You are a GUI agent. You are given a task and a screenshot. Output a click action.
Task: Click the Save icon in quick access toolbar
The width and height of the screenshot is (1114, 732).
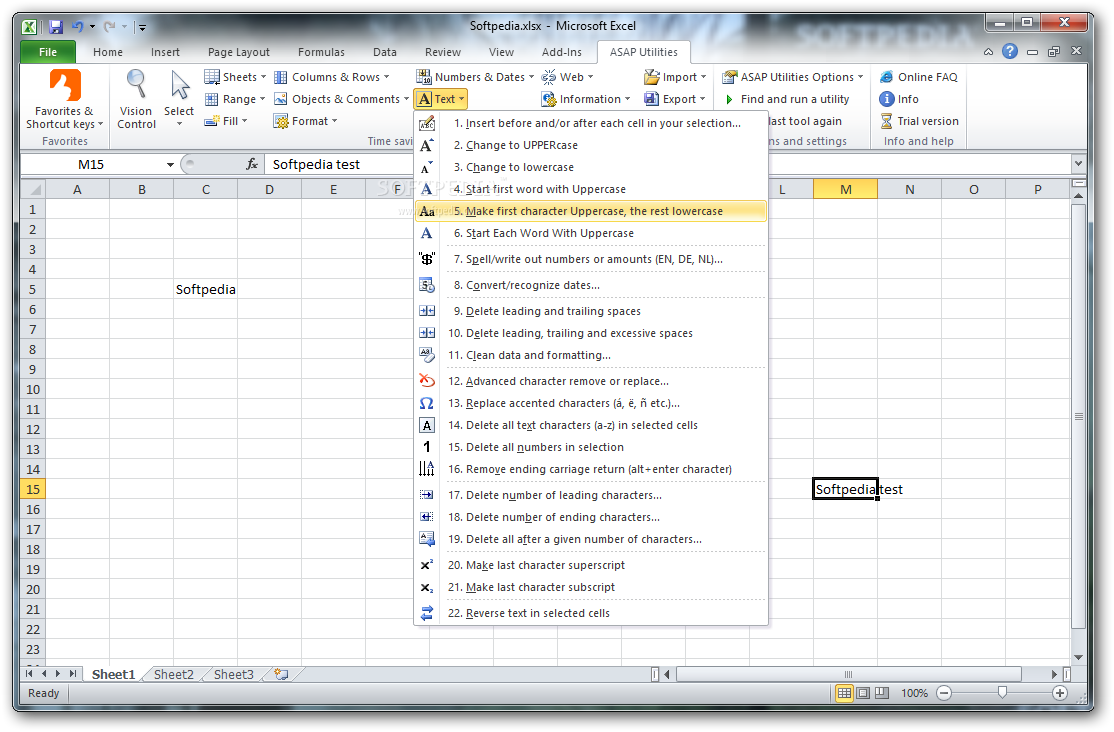click(x=56, y=27)
